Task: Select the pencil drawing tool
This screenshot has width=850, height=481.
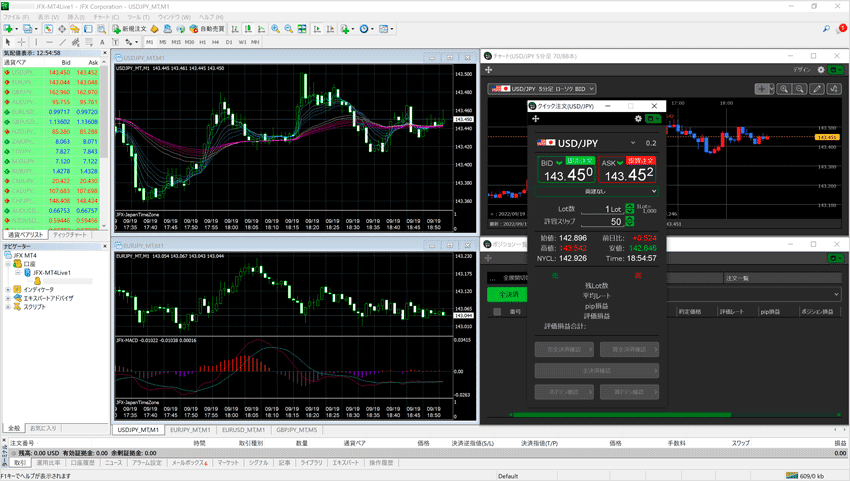Action: (817, 89)
